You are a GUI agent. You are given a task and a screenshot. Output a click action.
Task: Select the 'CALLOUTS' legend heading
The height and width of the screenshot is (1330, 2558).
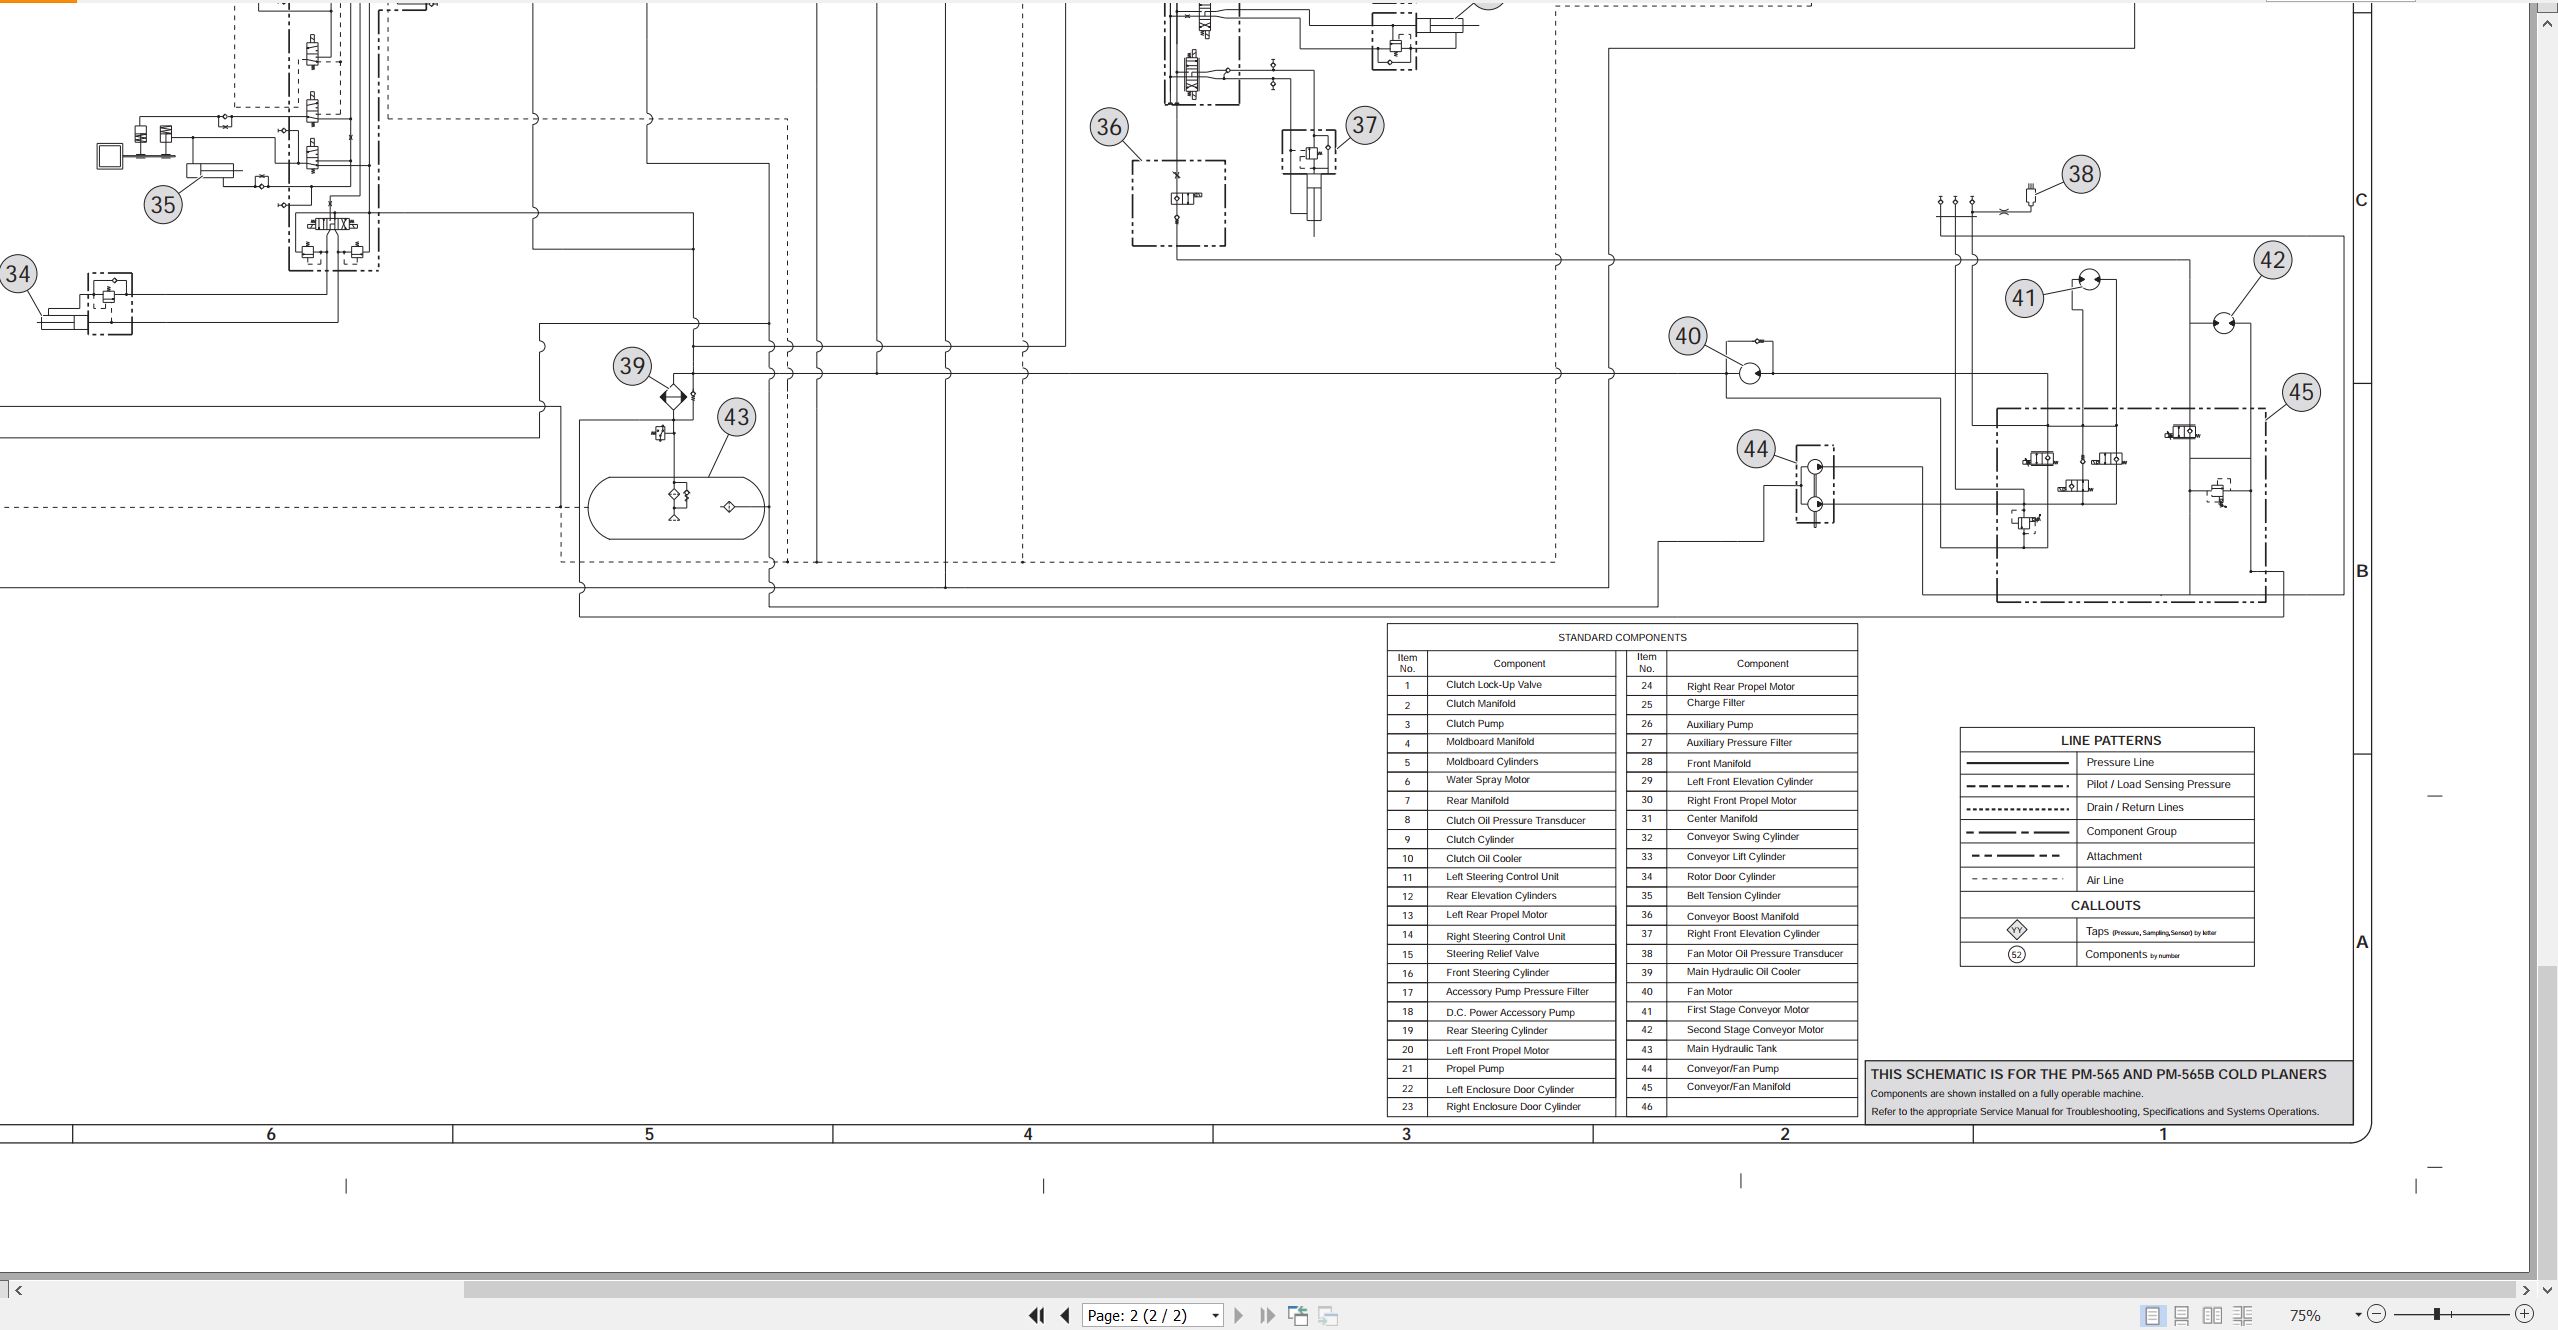[2106, 906]
